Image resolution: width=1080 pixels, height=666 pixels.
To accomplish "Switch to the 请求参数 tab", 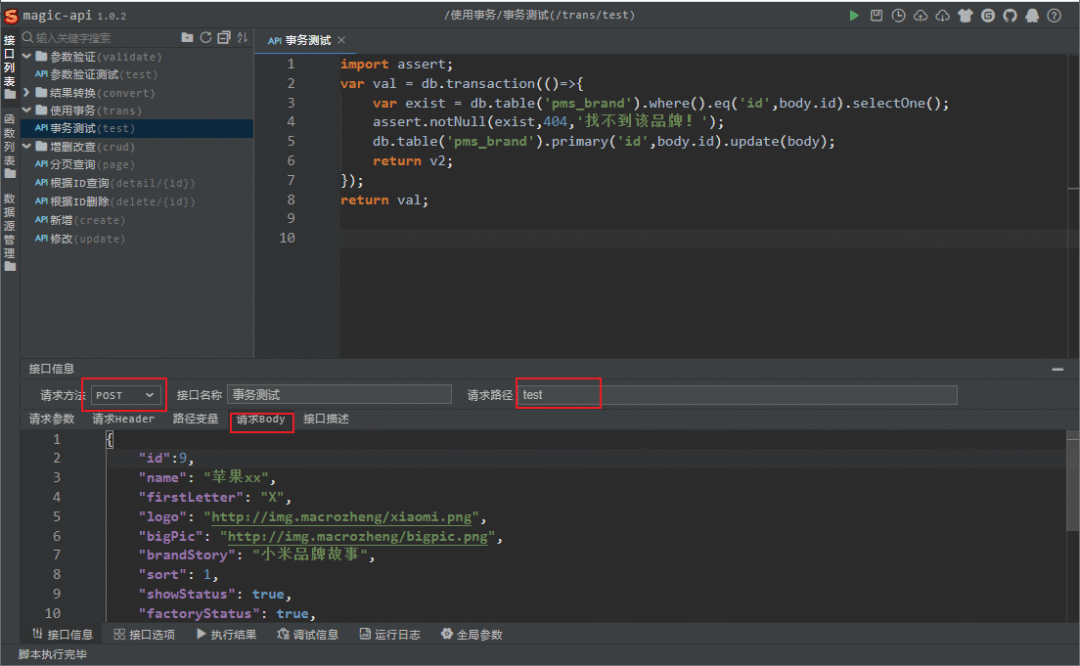I will tap(52, 419).
